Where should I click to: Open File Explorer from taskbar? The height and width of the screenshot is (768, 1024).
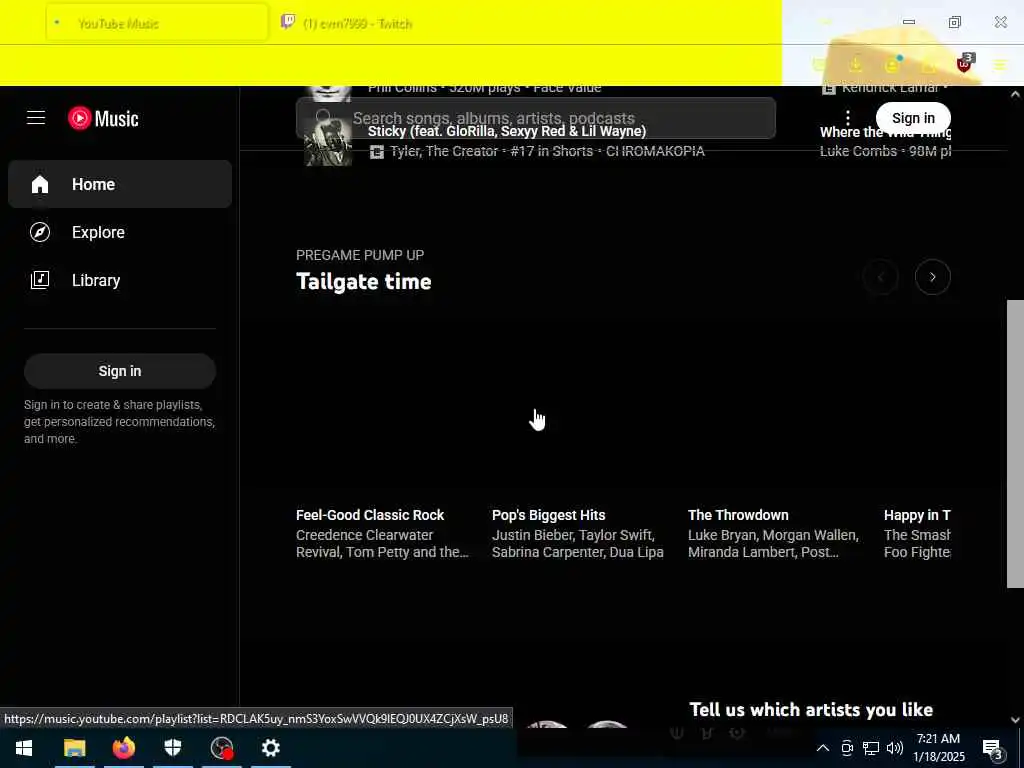click(x=74, y=748)
